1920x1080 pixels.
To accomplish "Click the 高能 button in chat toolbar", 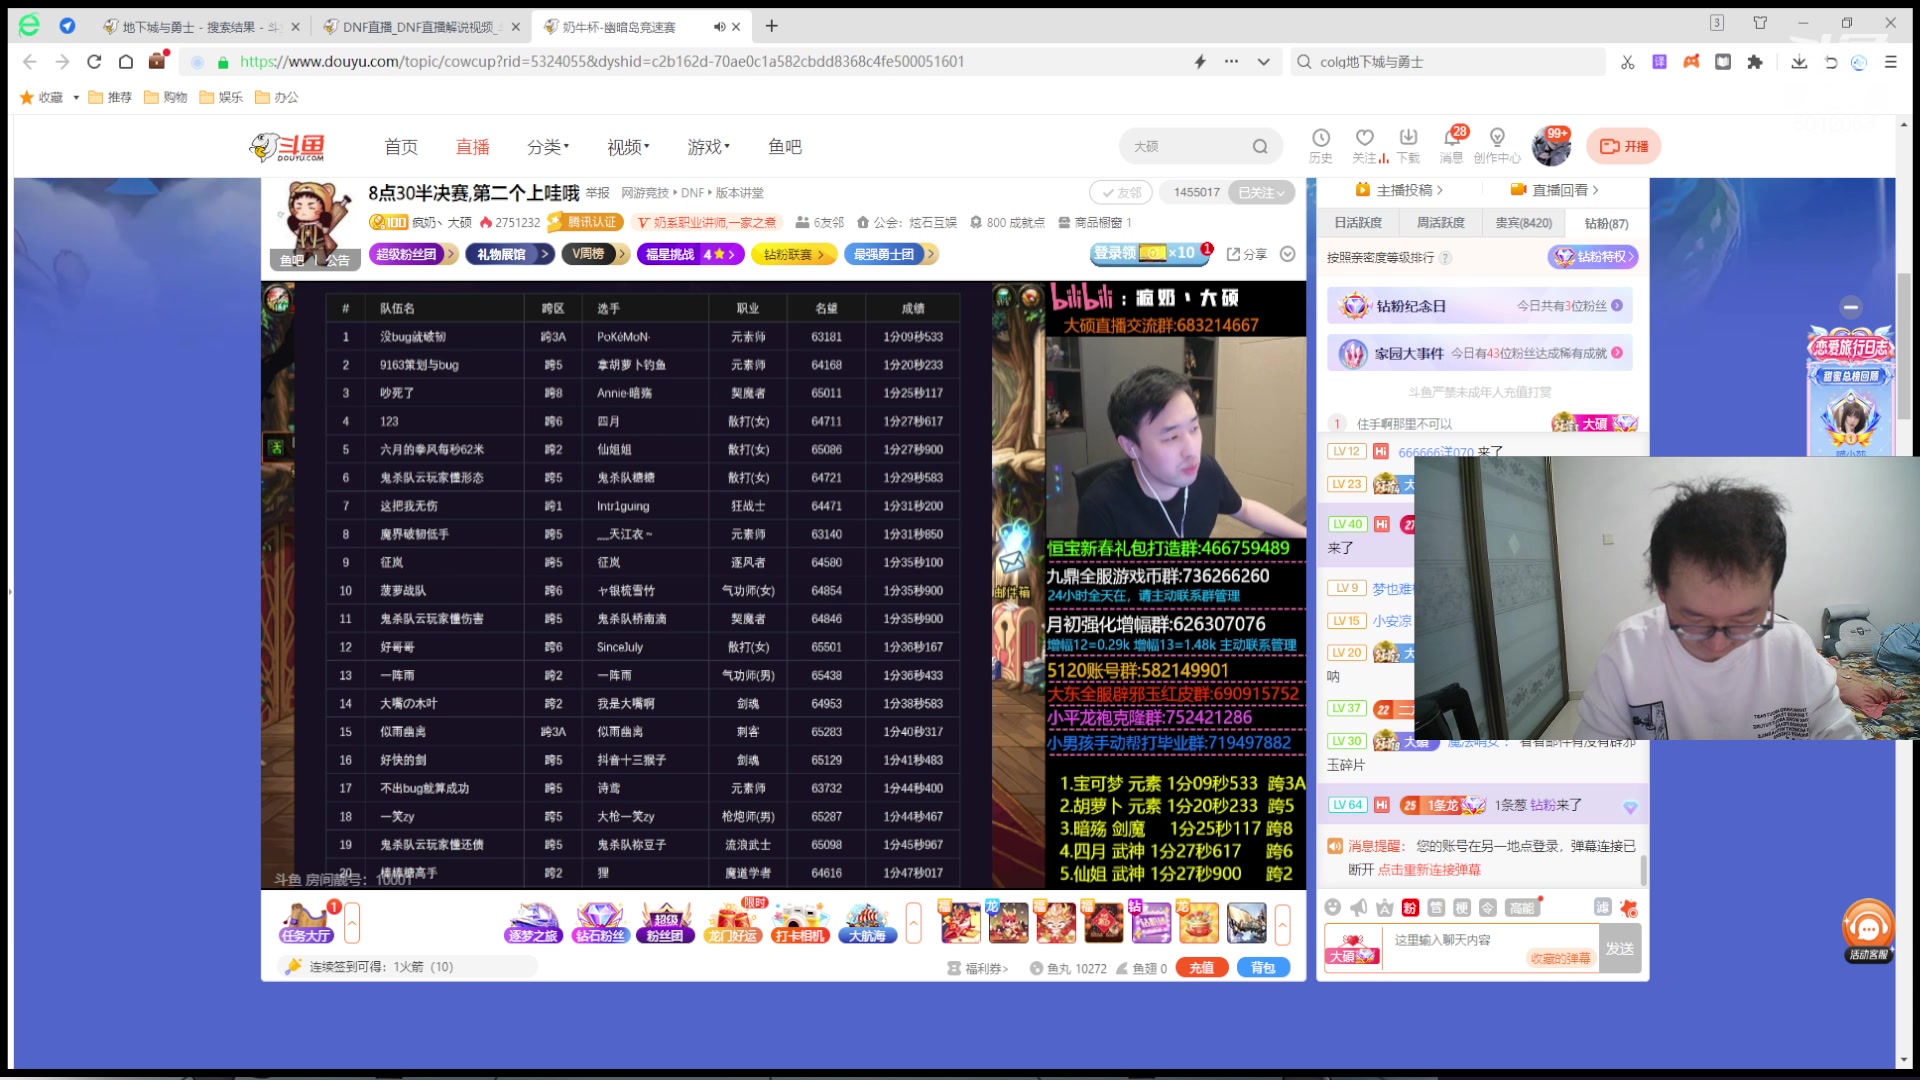I will pos(1522,907).
